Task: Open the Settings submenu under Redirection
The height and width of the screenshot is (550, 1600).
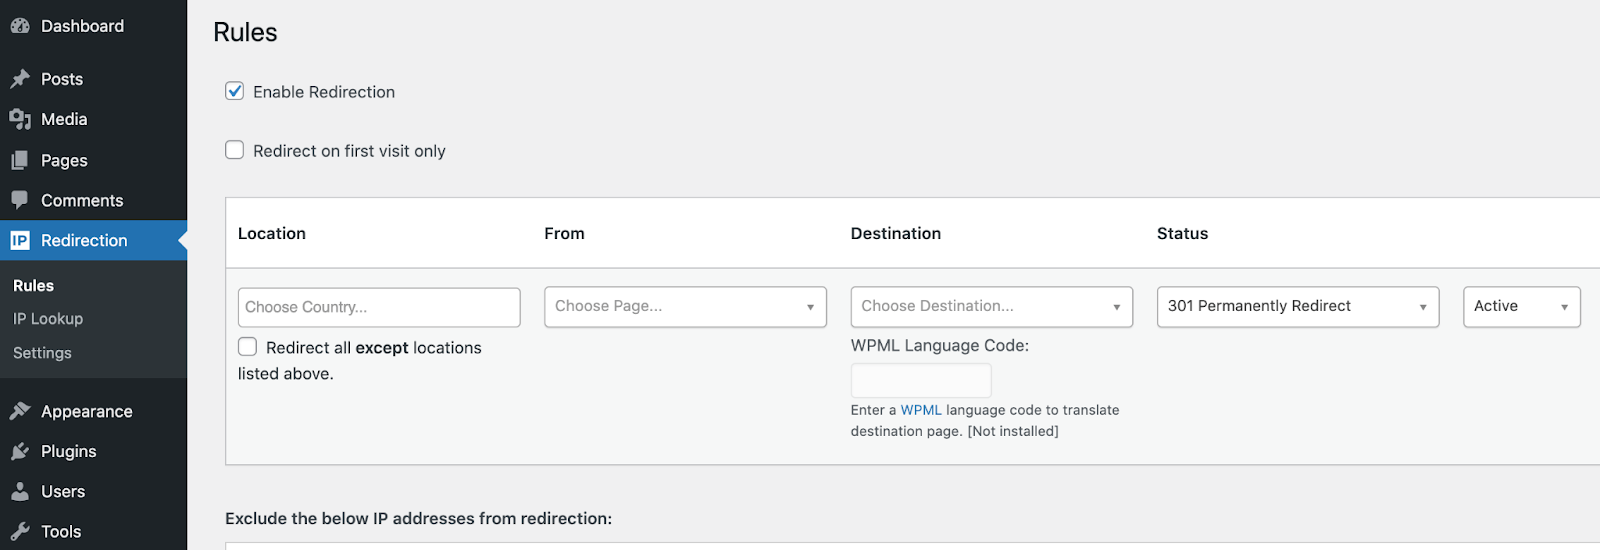Action: pos(42,353)
